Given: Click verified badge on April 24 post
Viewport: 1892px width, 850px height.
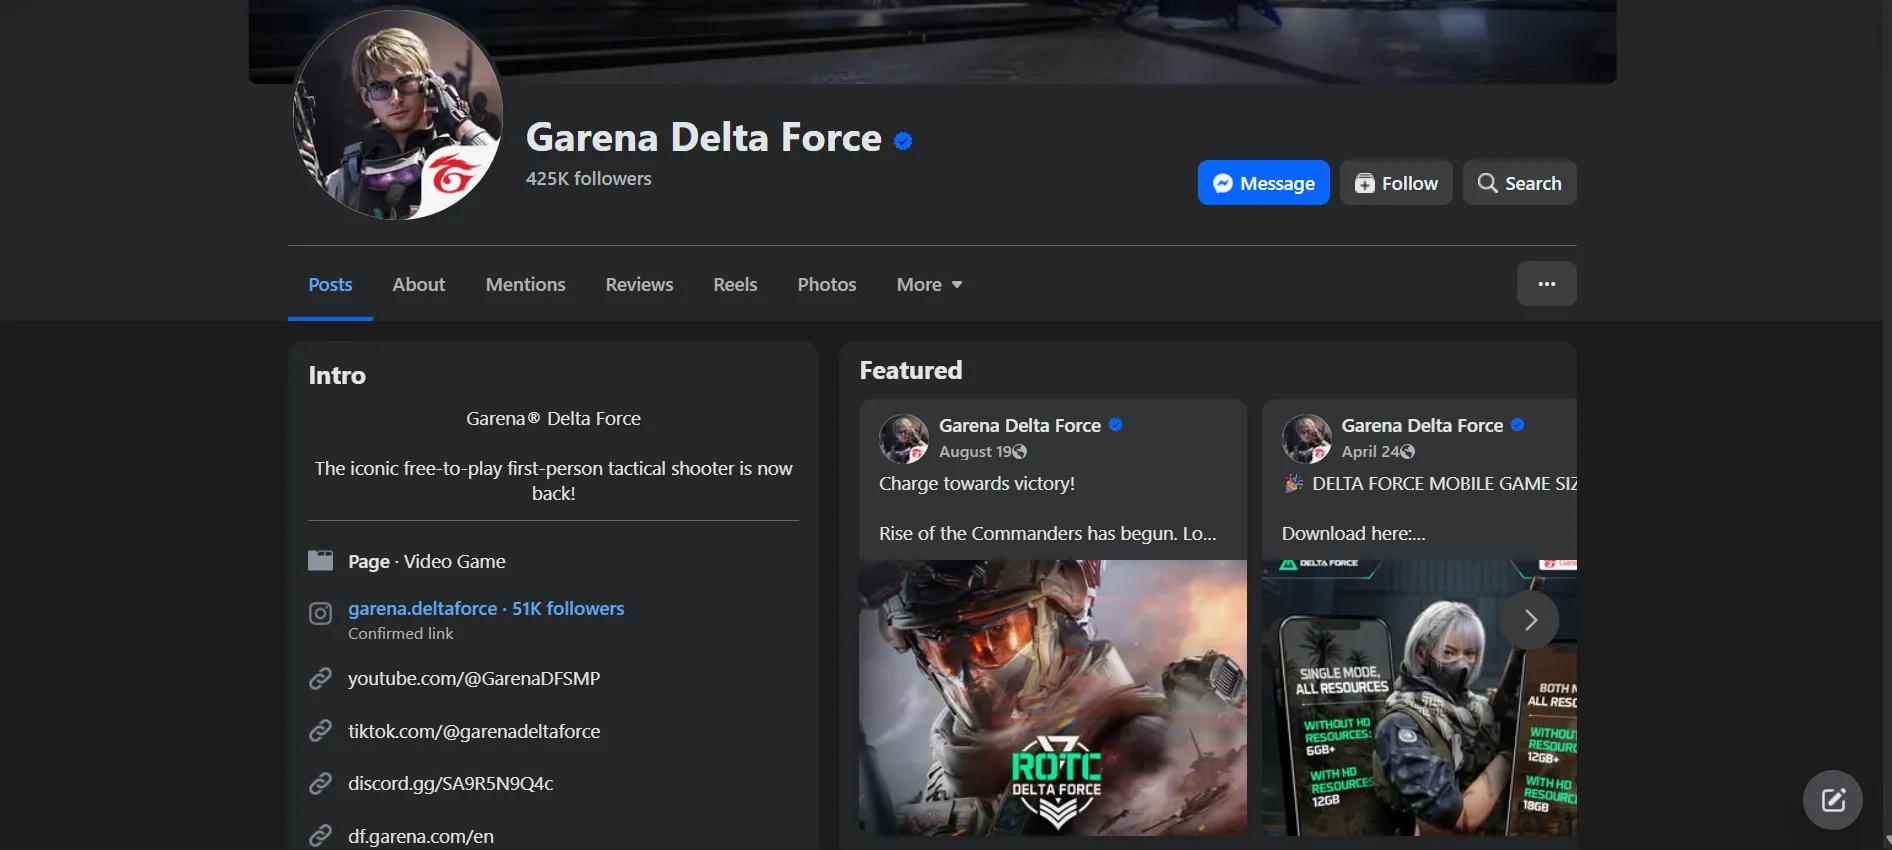Looking at the screenshot, I should (1518, 425).
